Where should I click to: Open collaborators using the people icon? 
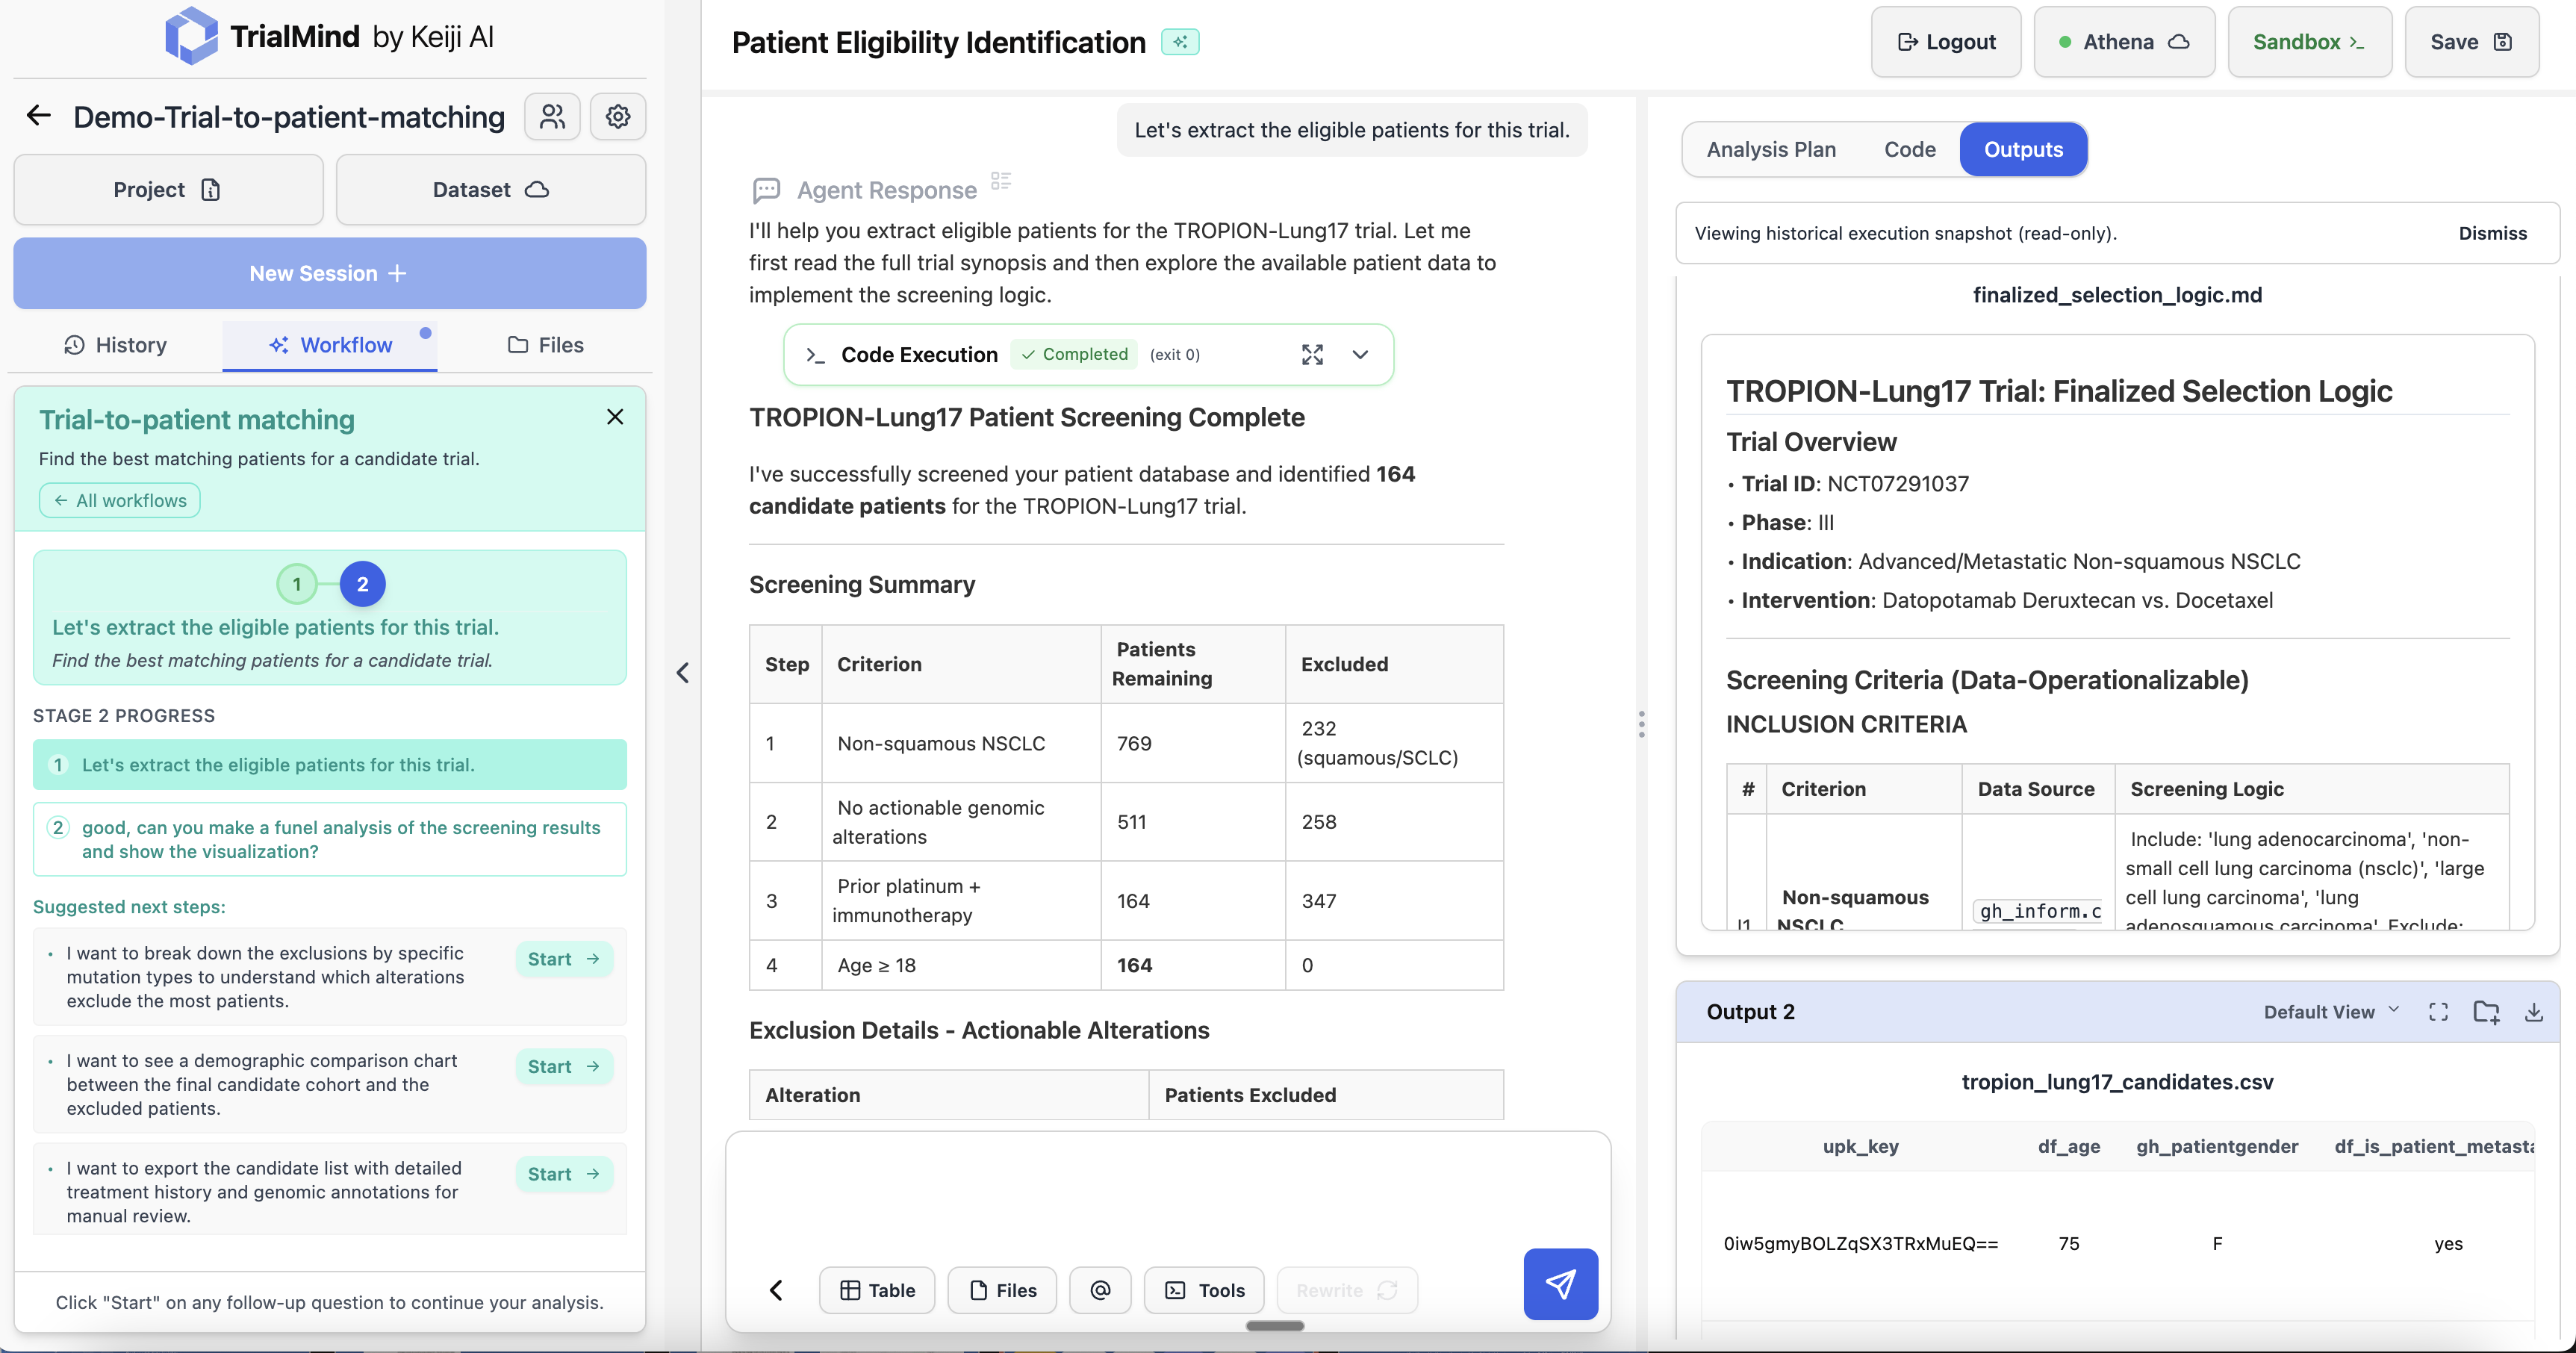point(552,116)
